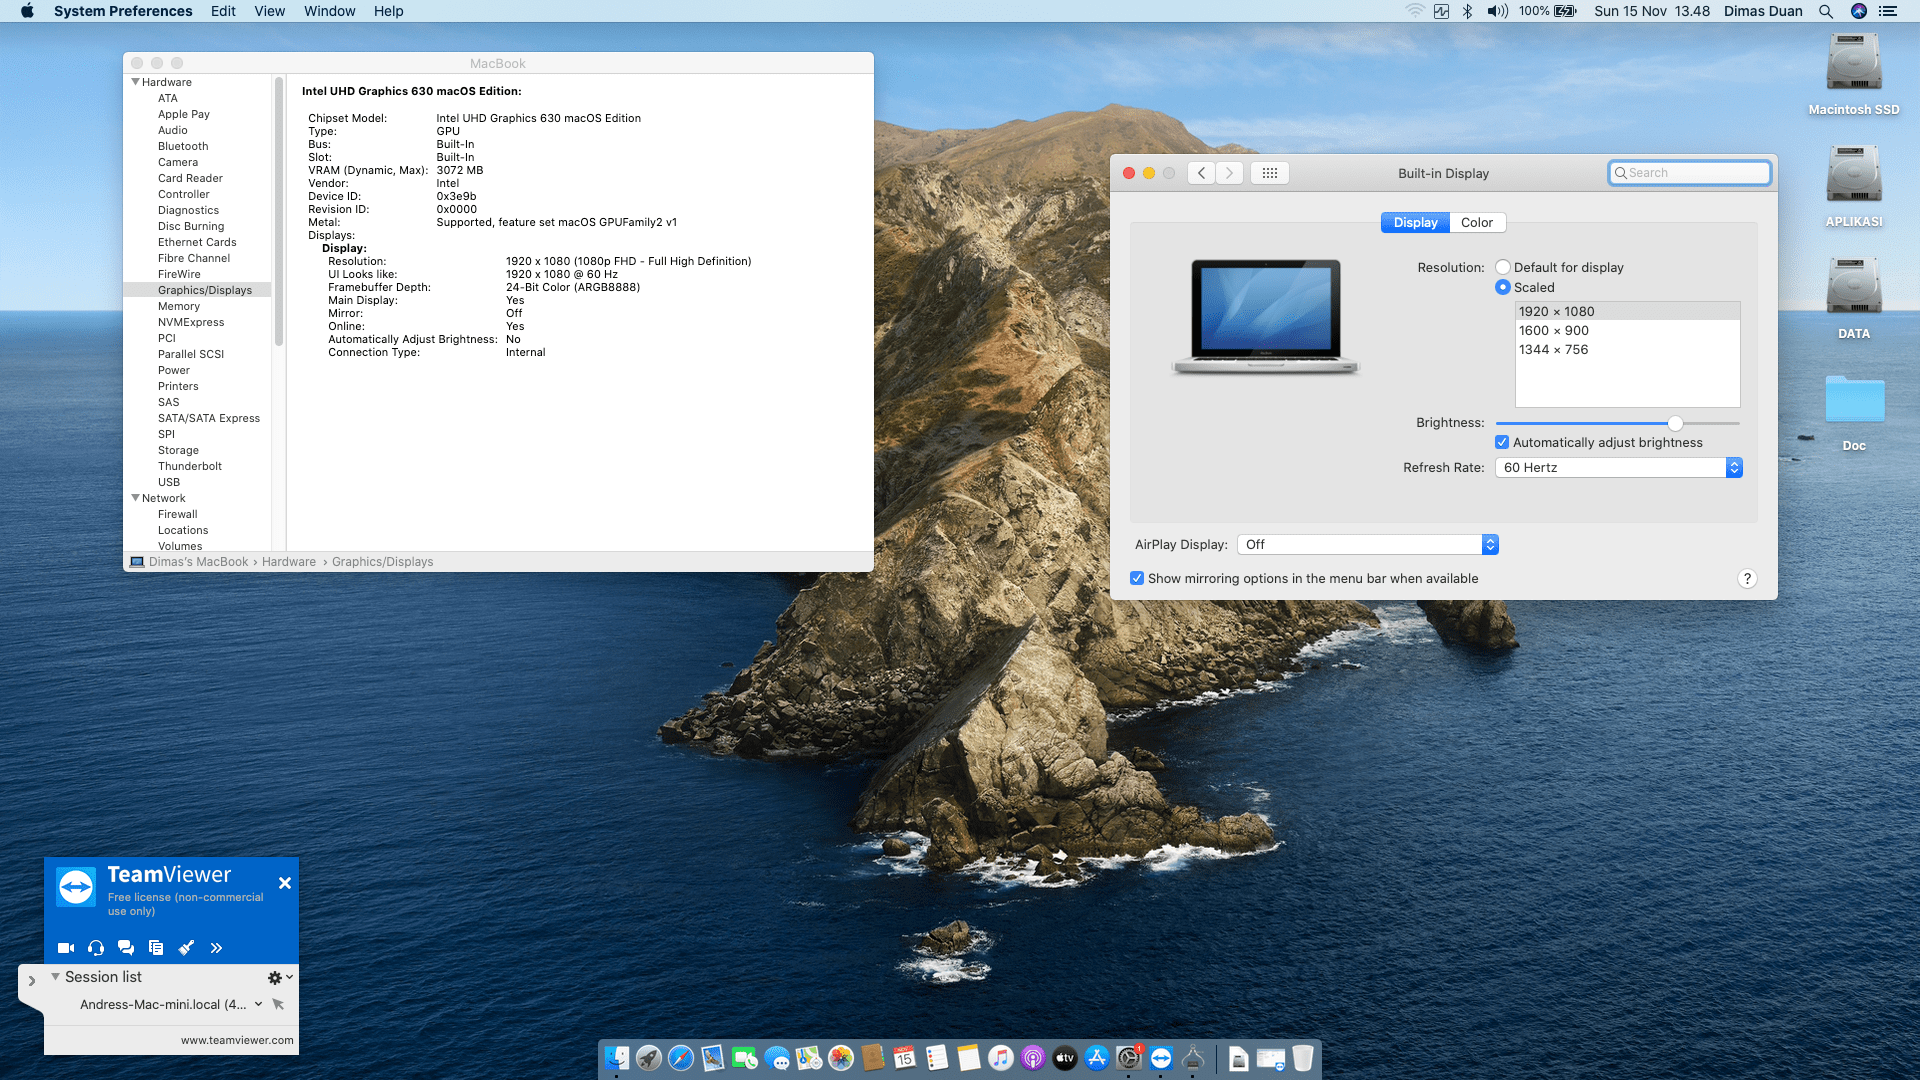The image size is (1920, 1080).
Task: Open the Window menu
Action: [330, 11]
